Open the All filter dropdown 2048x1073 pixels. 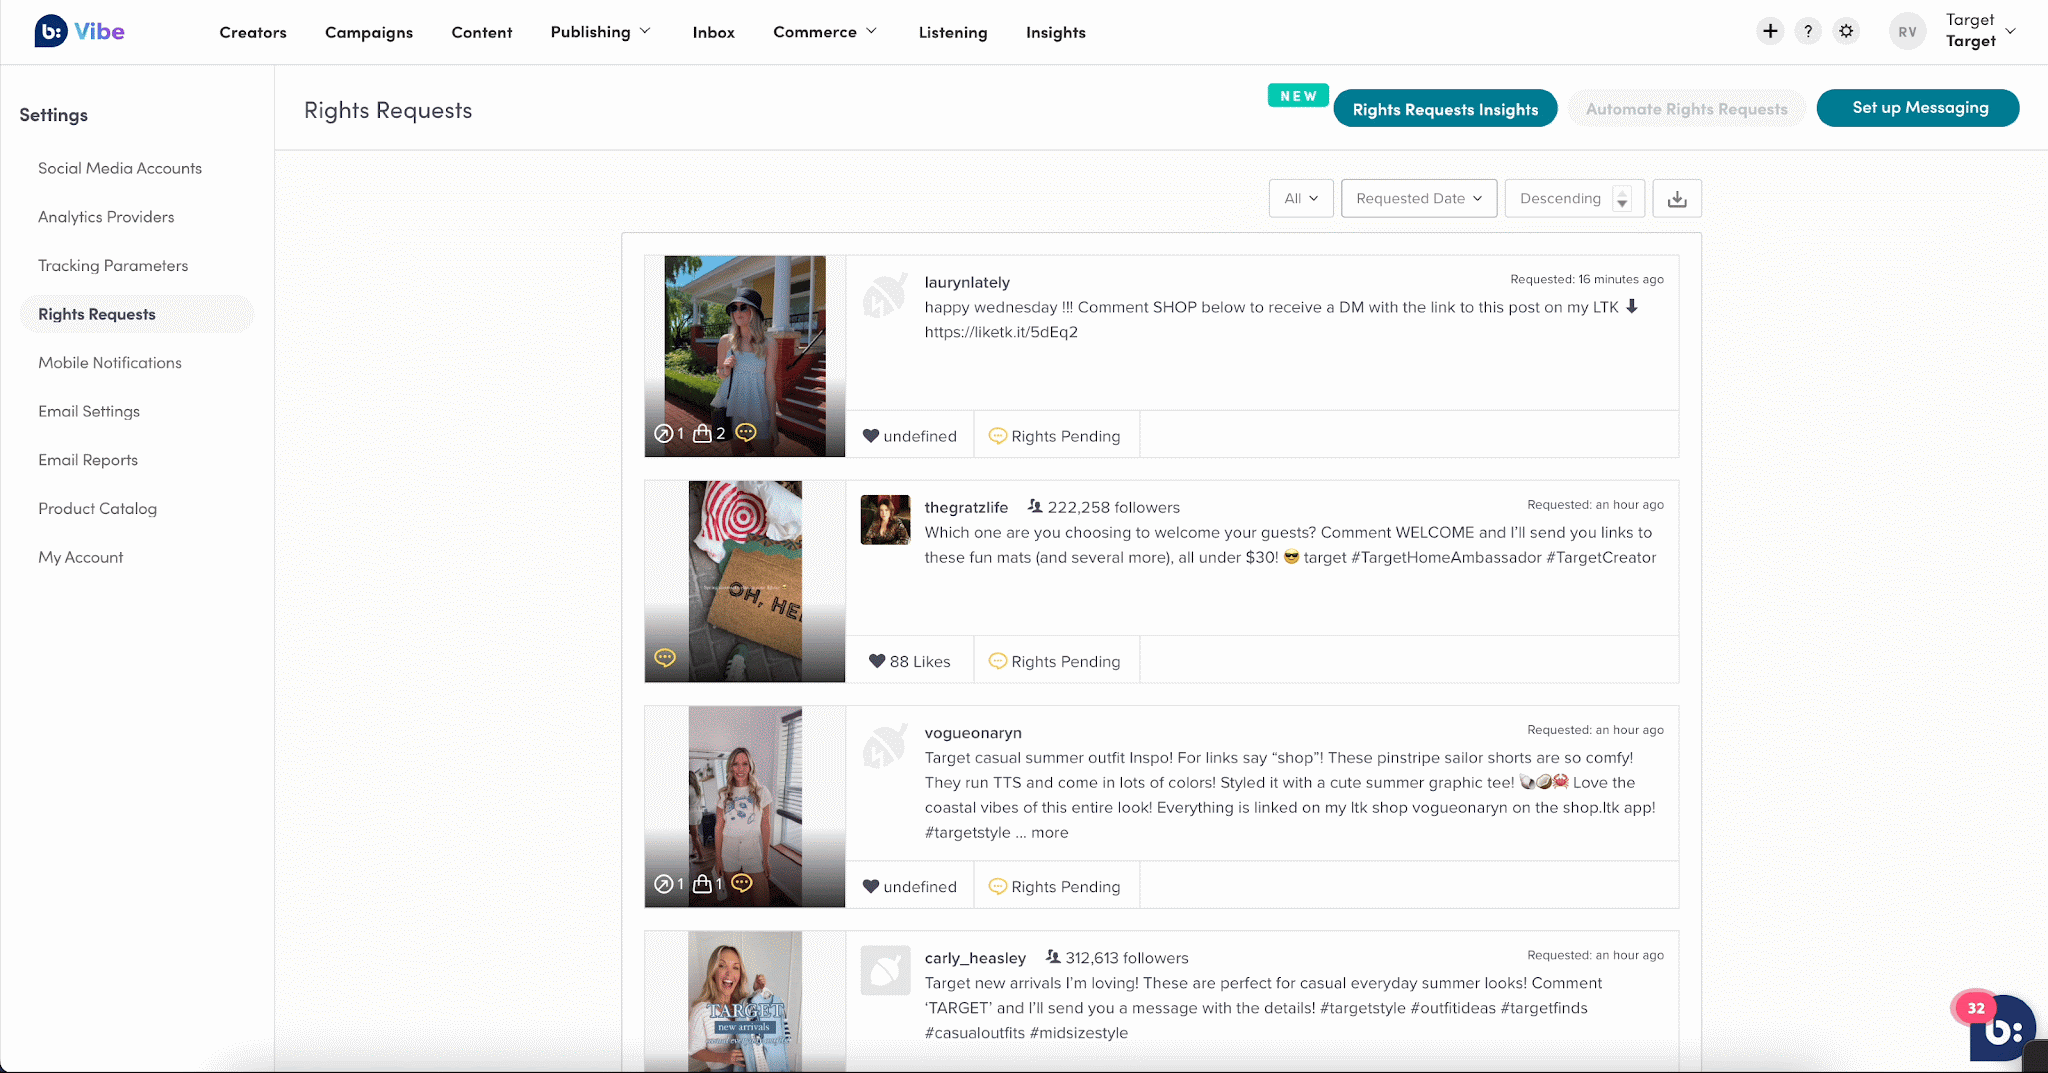[1301, 198]
